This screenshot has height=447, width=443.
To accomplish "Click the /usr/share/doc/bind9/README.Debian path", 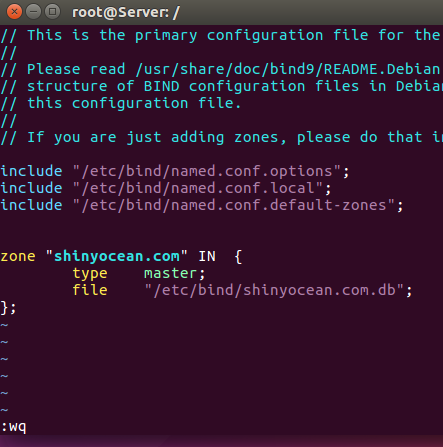I will (x=288, y=69).
